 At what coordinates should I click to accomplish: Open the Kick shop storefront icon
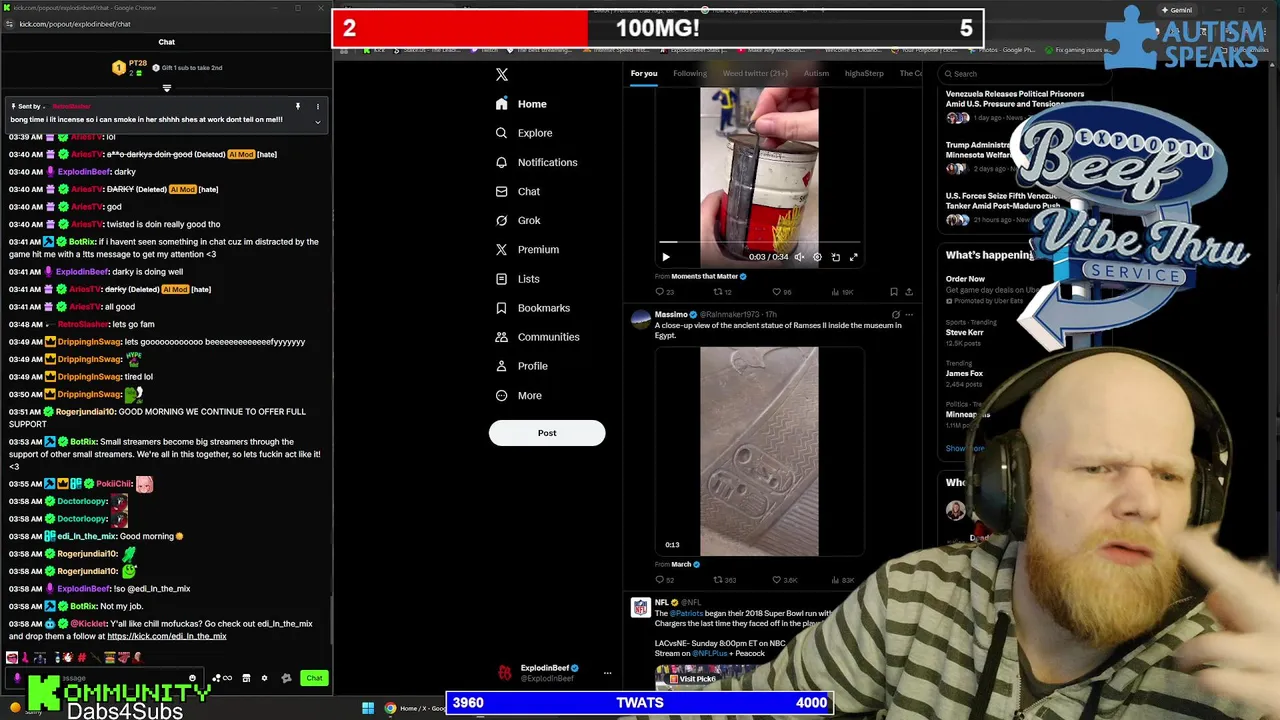(246, 678)
